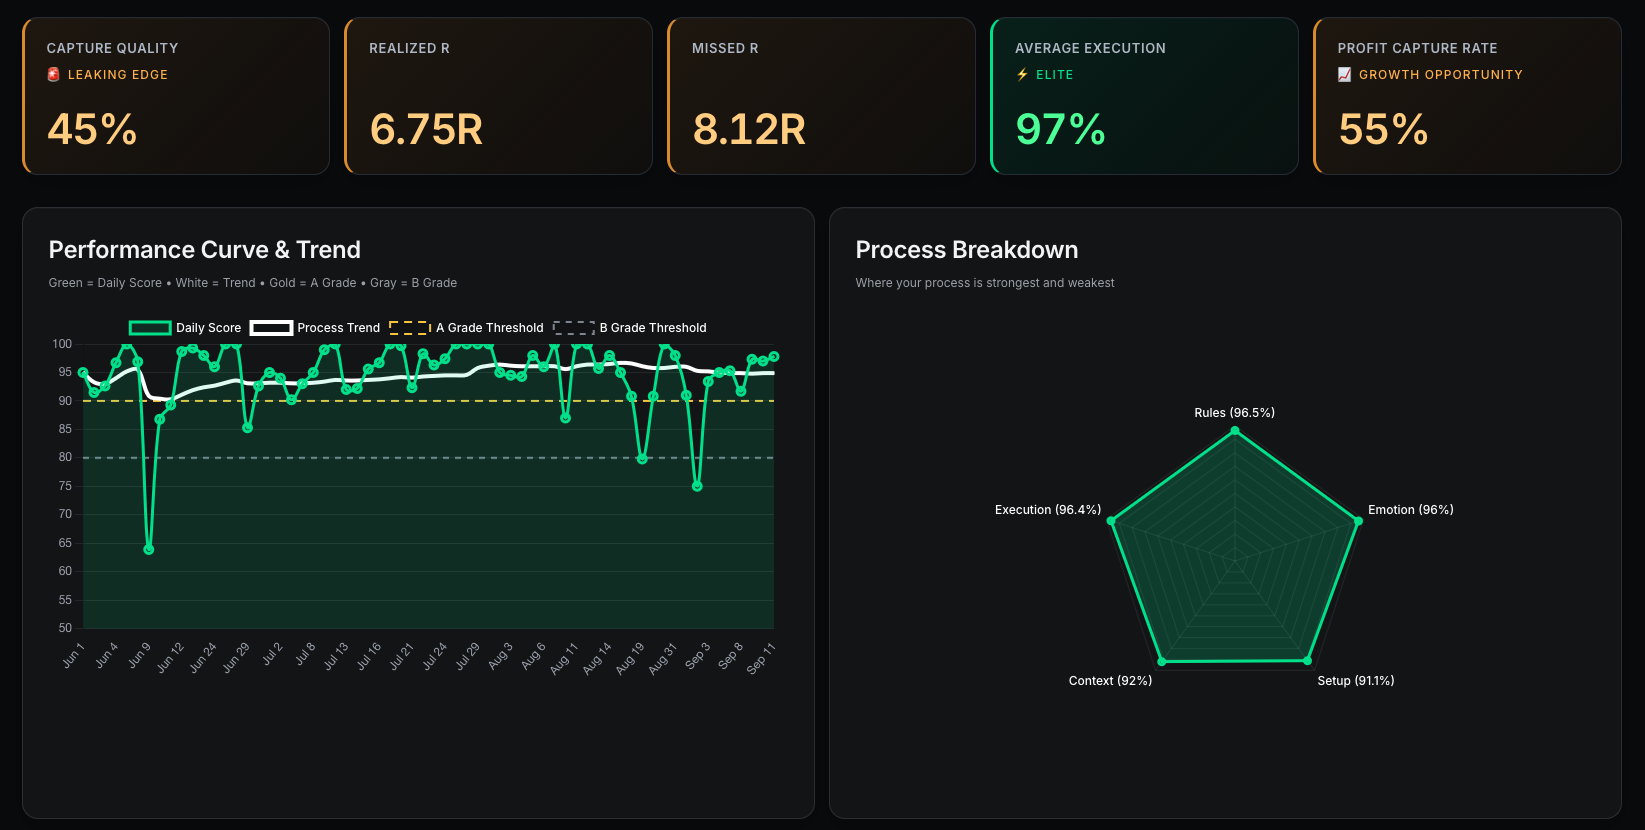Viewport: 1645px width, 830px height.
Task: Click the lightning bolt icon beside Elite
Action: pos(1022,75)
